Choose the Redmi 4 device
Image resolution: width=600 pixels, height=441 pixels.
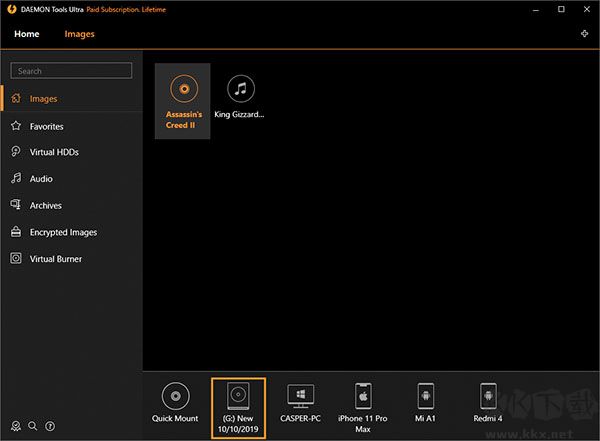(x=488, y=397)
